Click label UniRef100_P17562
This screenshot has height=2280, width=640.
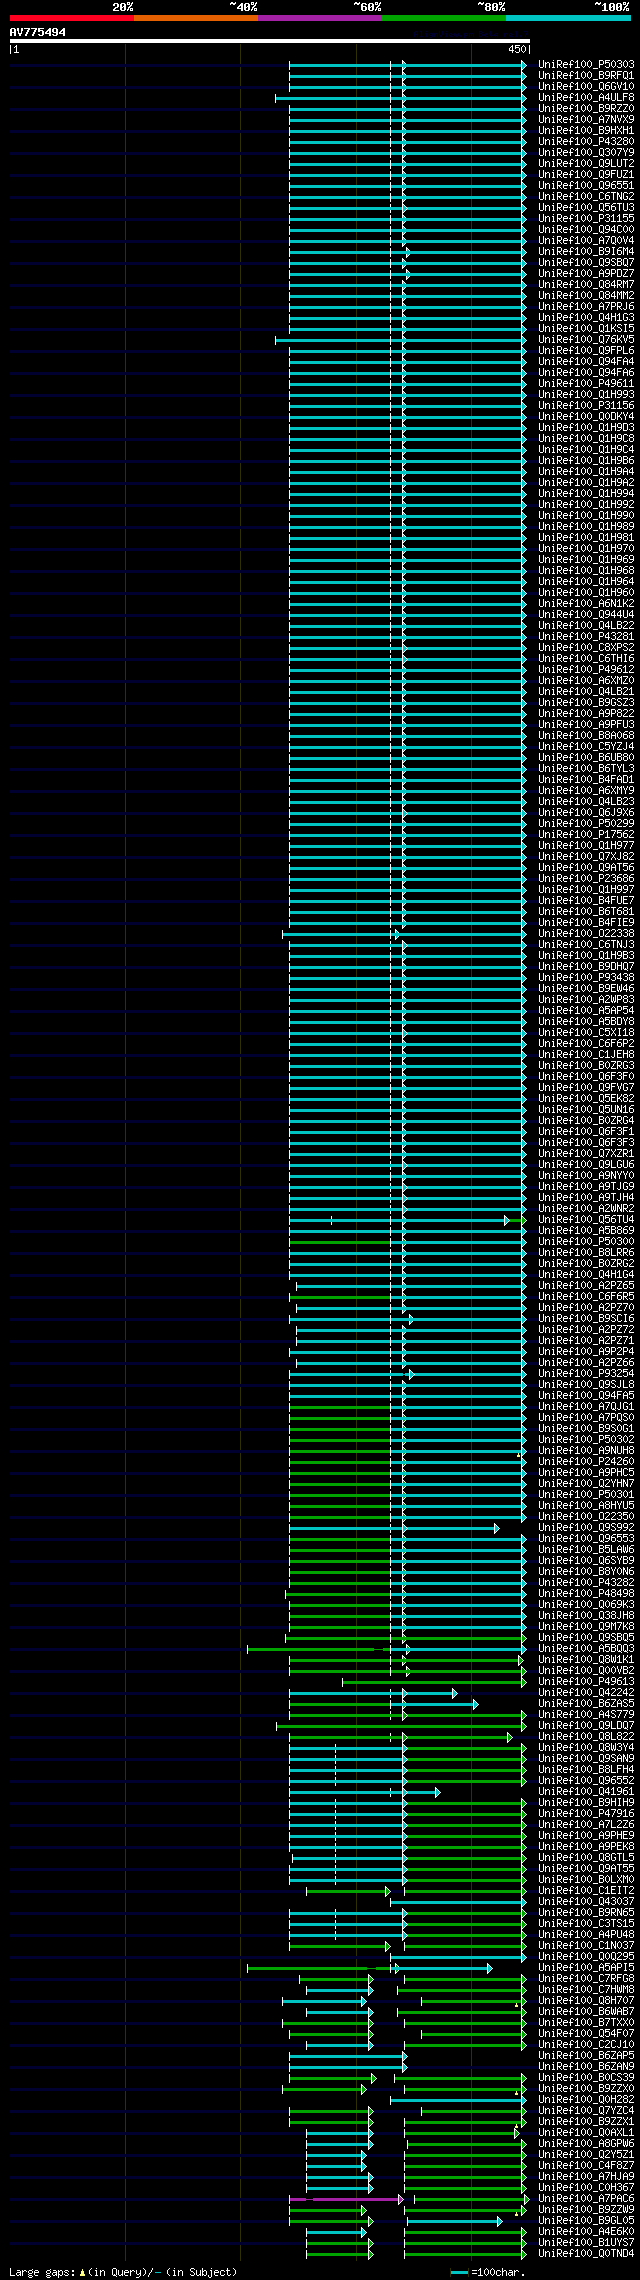[x=586, y=834]
